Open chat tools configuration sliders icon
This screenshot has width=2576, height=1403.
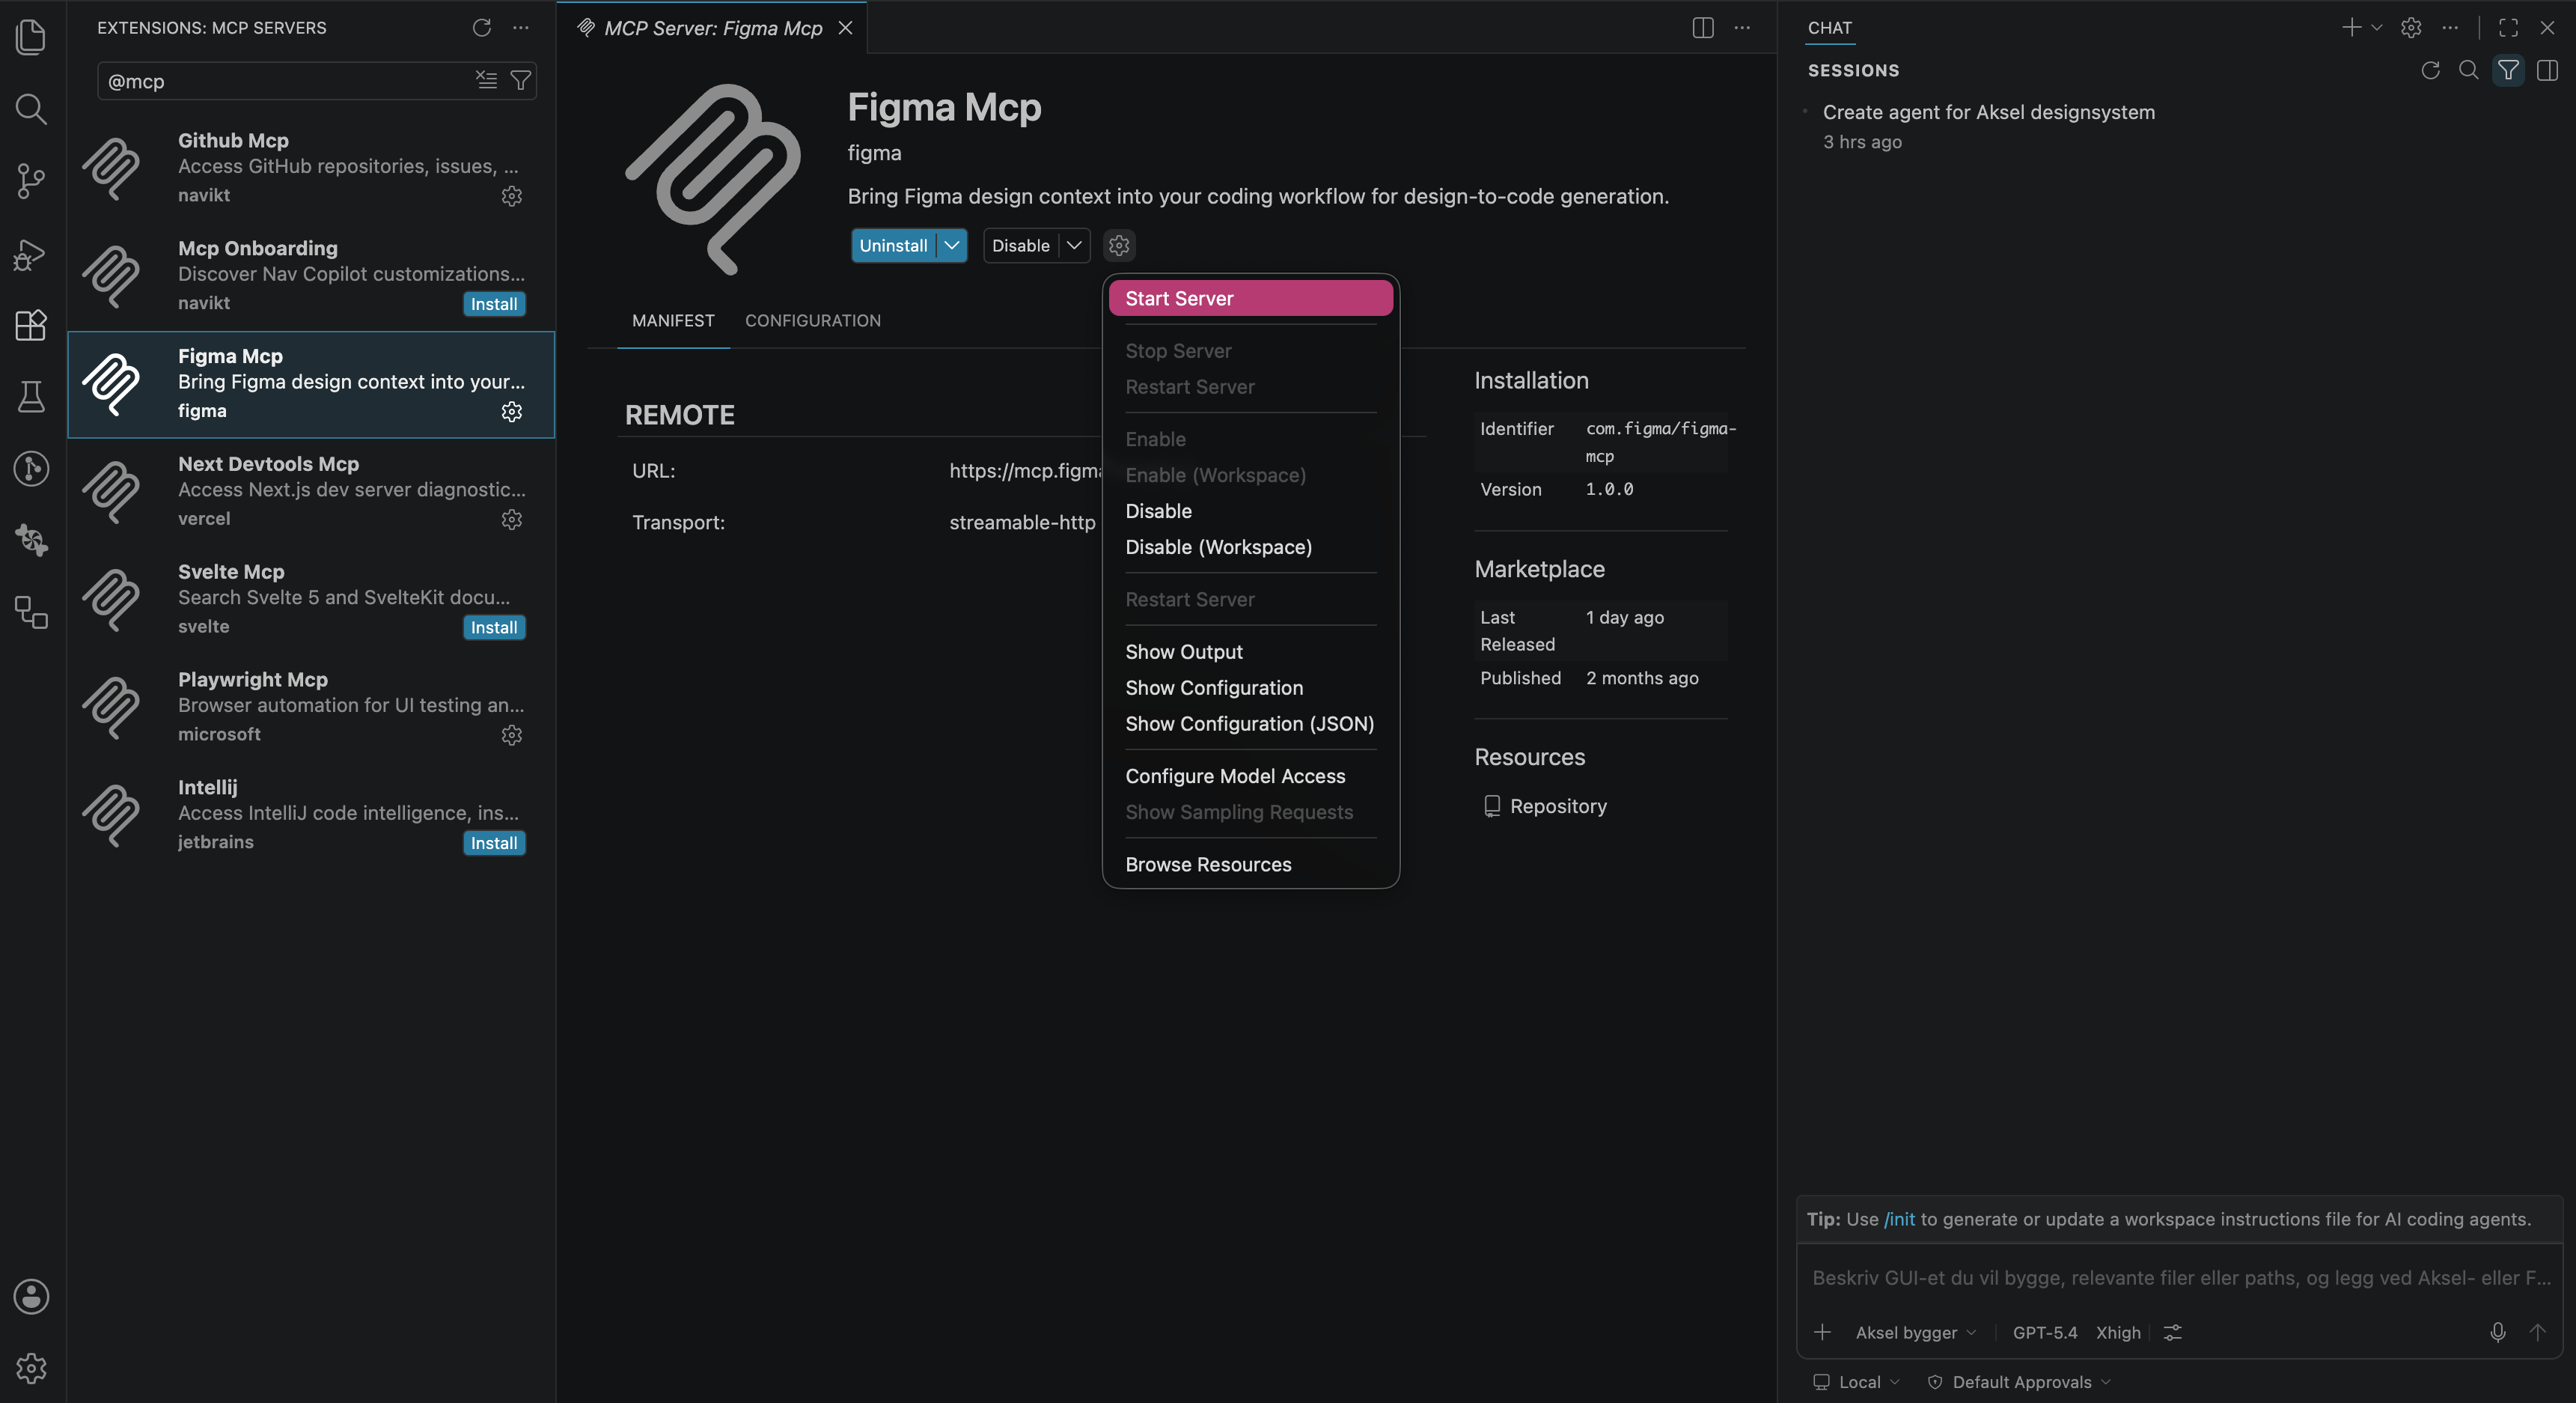(x=2173, y=1332)
